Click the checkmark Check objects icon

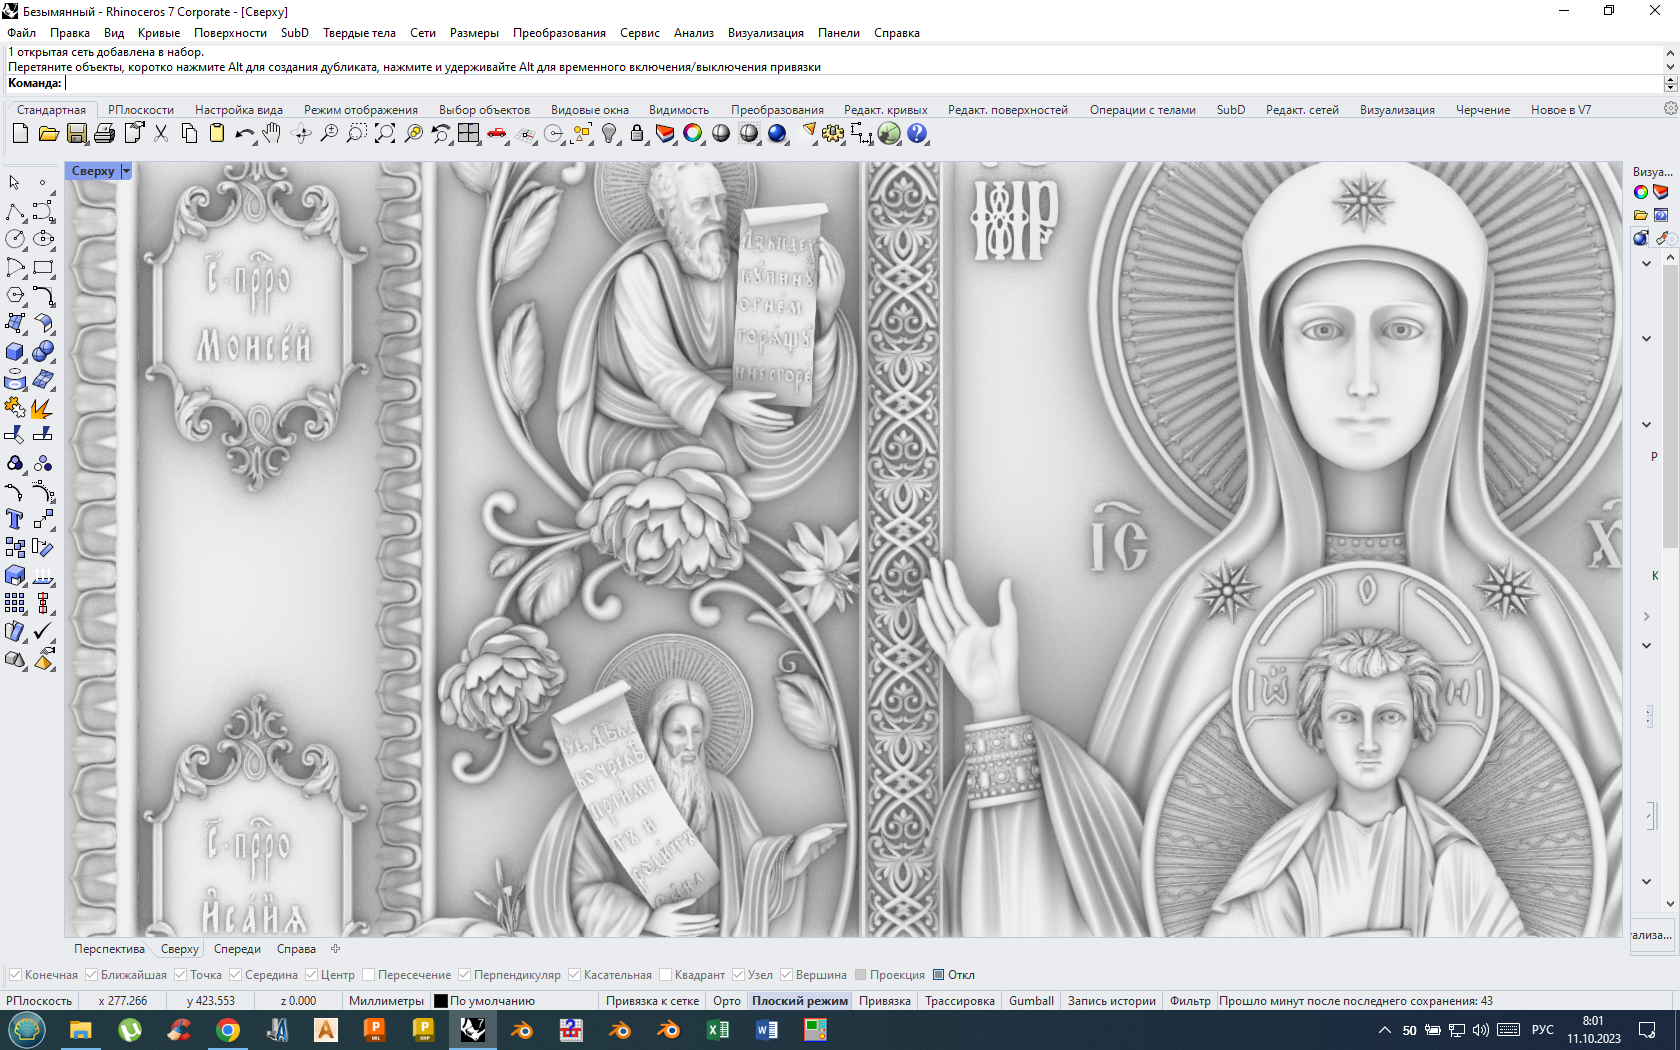[43, 631]
